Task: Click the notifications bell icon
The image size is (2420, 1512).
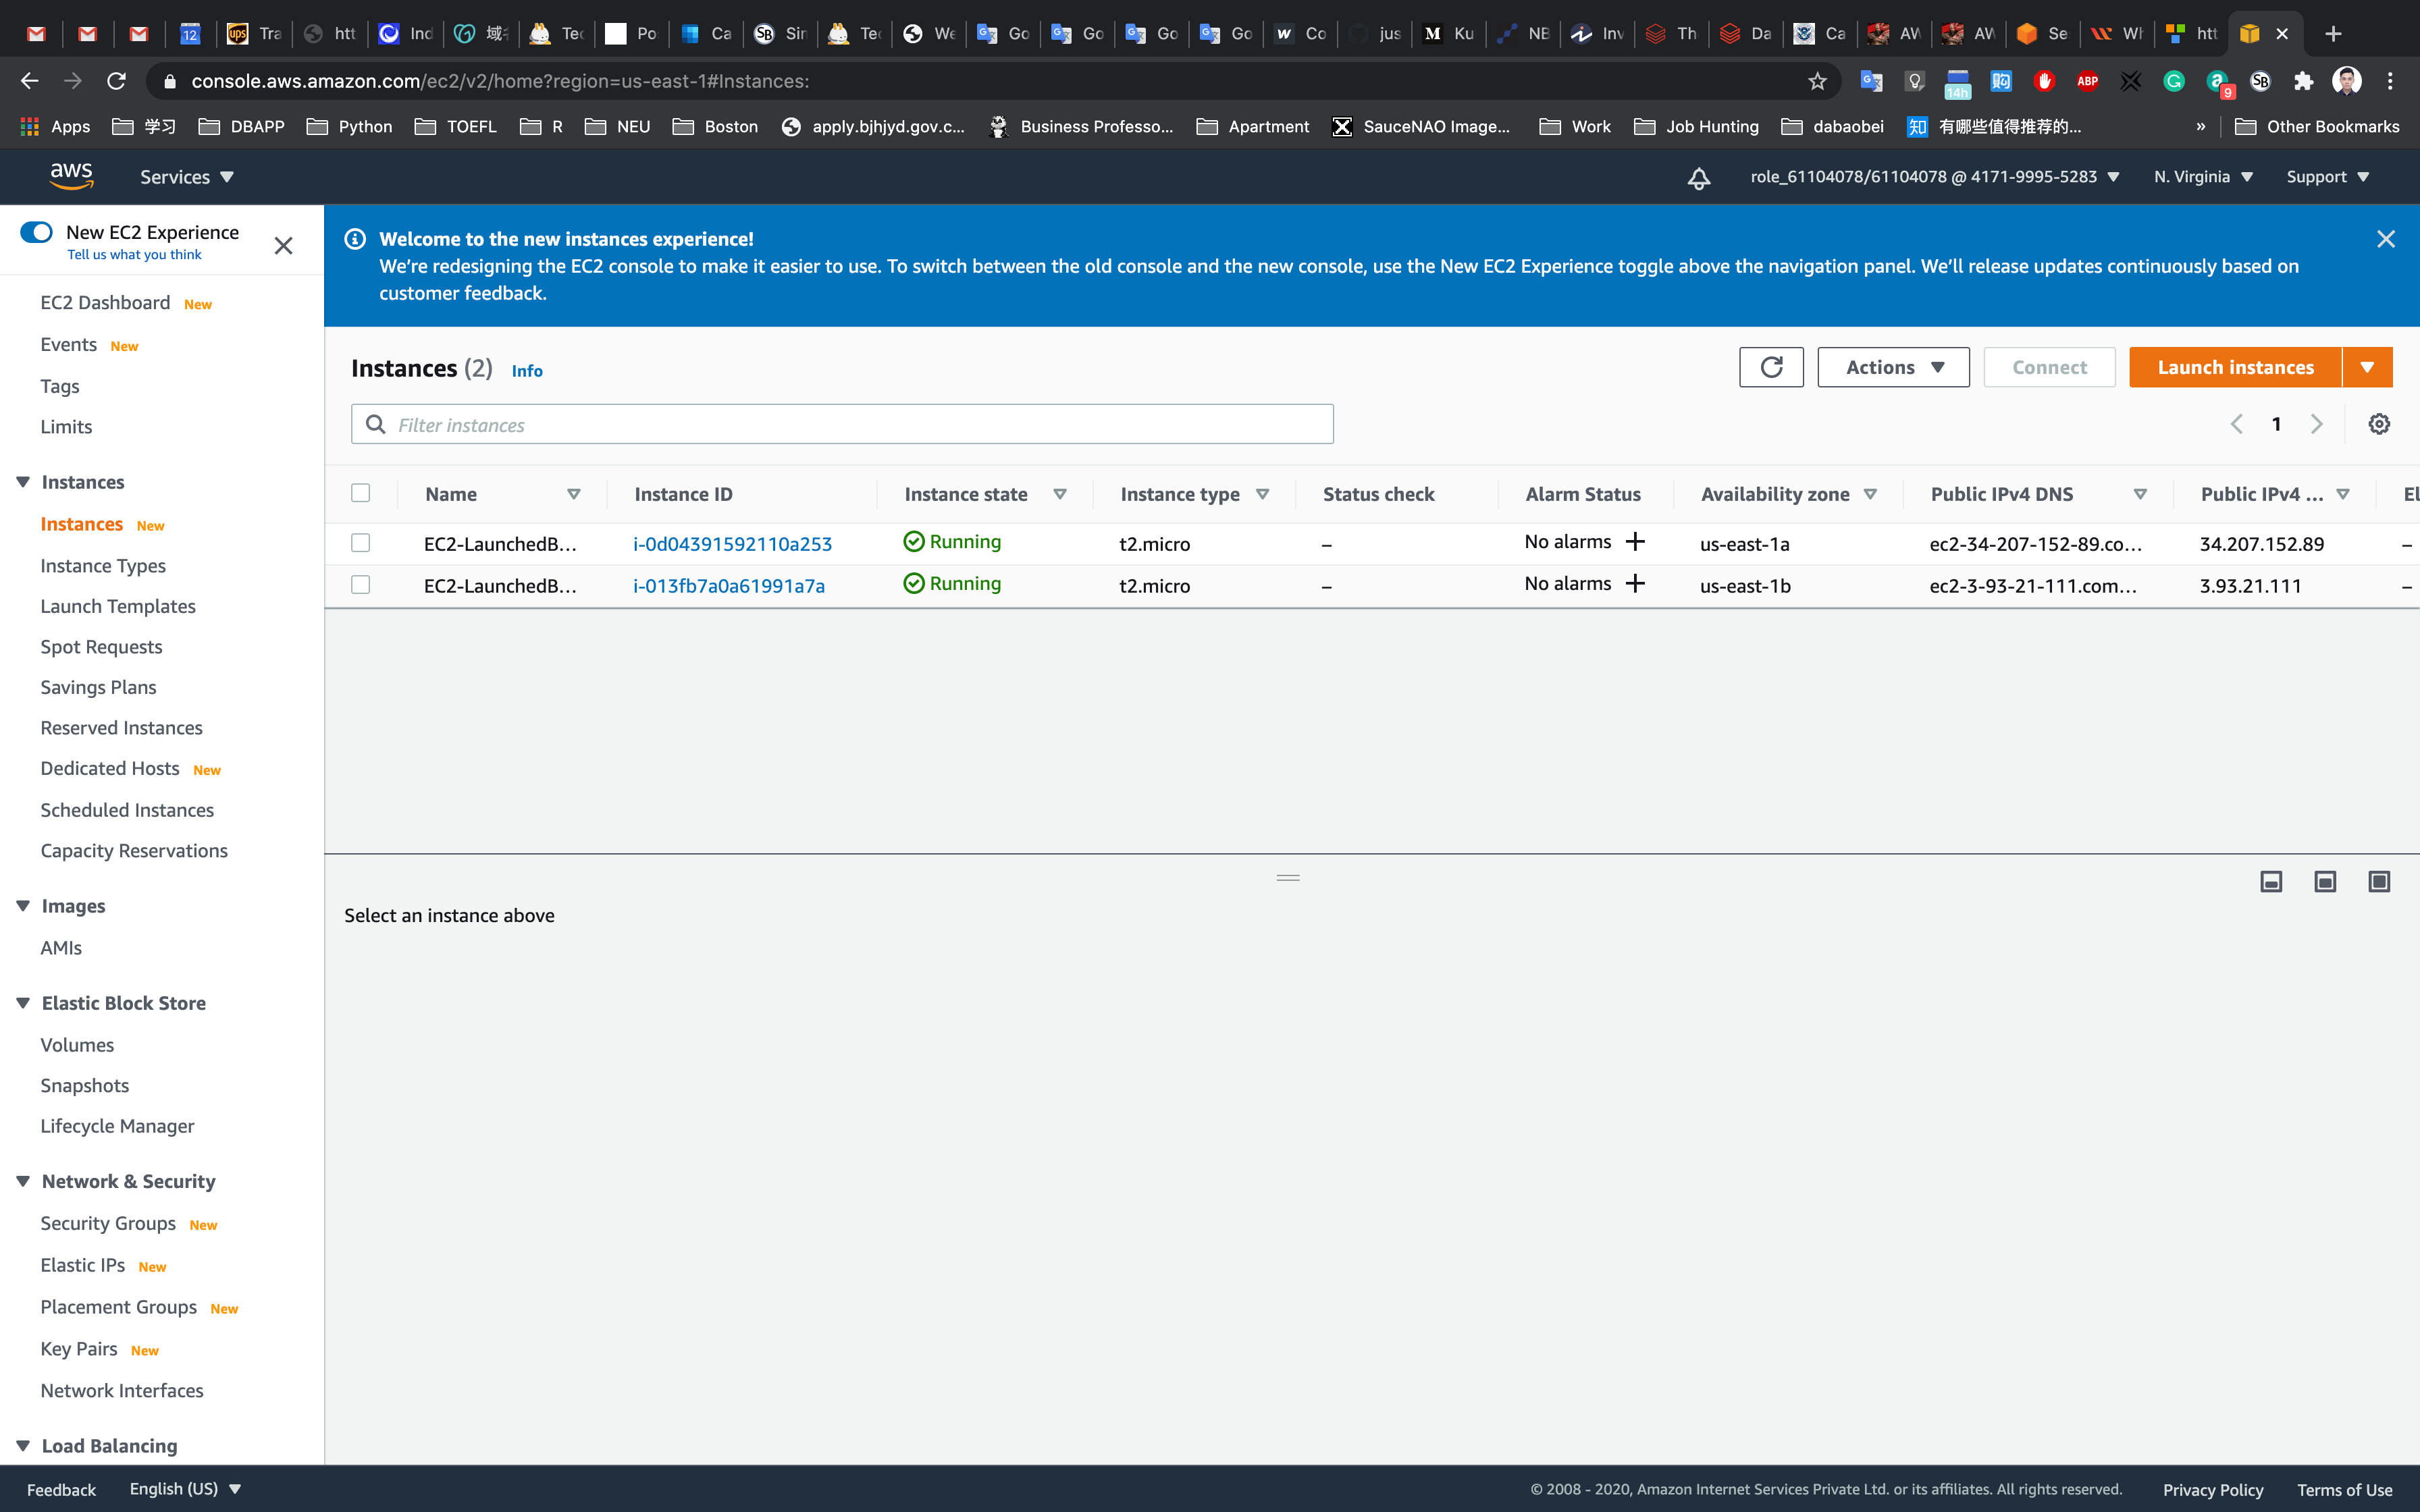Action: pyautogui.click(x=1698, y=178)
